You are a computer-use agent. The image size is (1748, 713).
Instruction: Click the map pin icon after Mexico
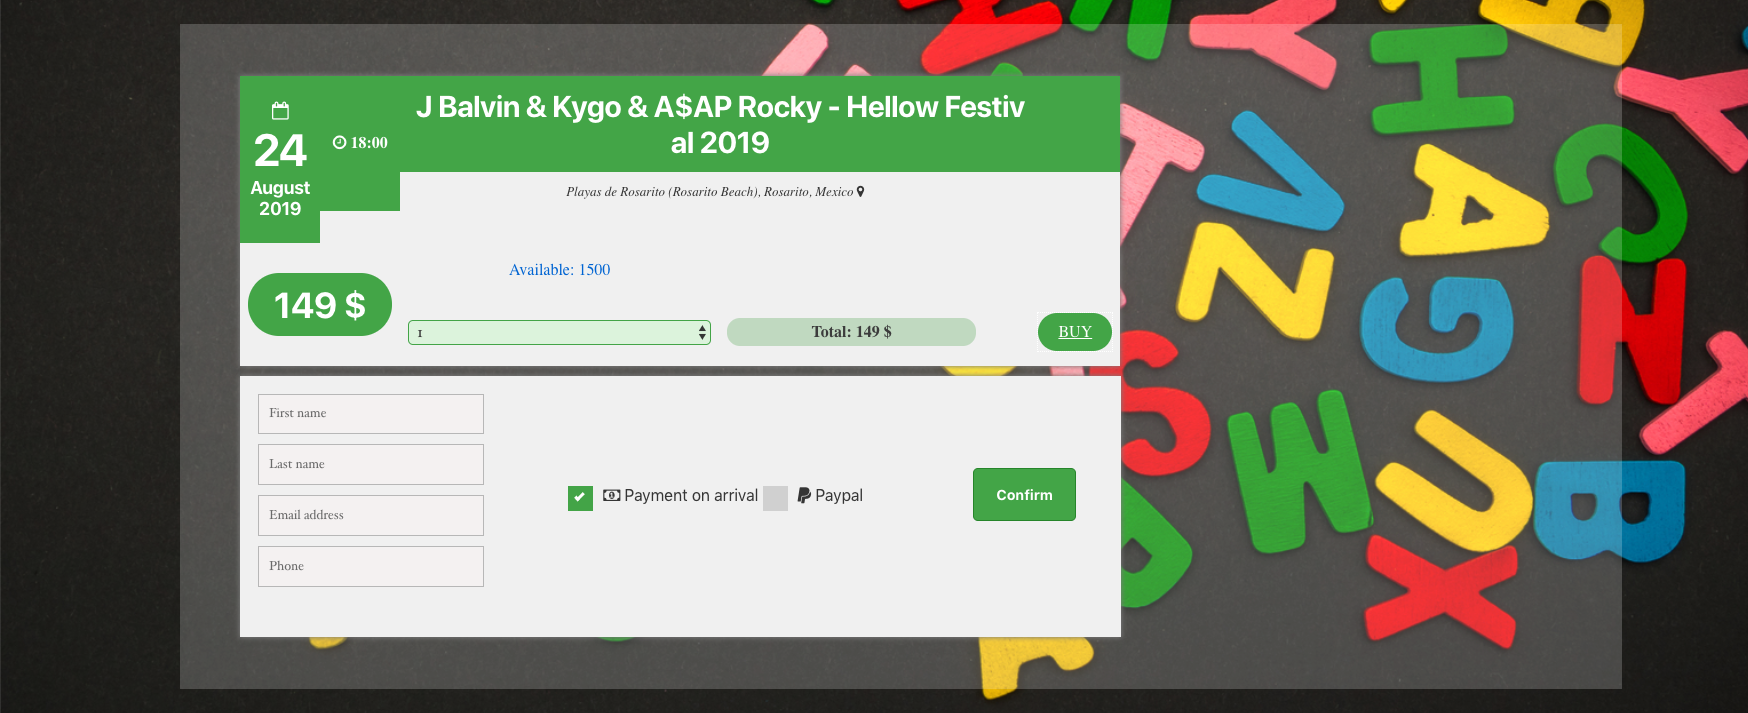[x=860, y=192]
